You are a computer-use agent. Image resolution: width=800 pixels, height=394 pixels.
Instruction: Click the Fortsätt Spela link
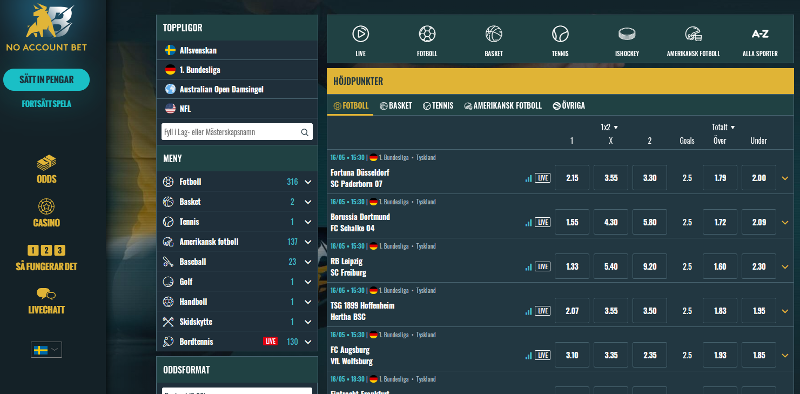pos(46,104)
